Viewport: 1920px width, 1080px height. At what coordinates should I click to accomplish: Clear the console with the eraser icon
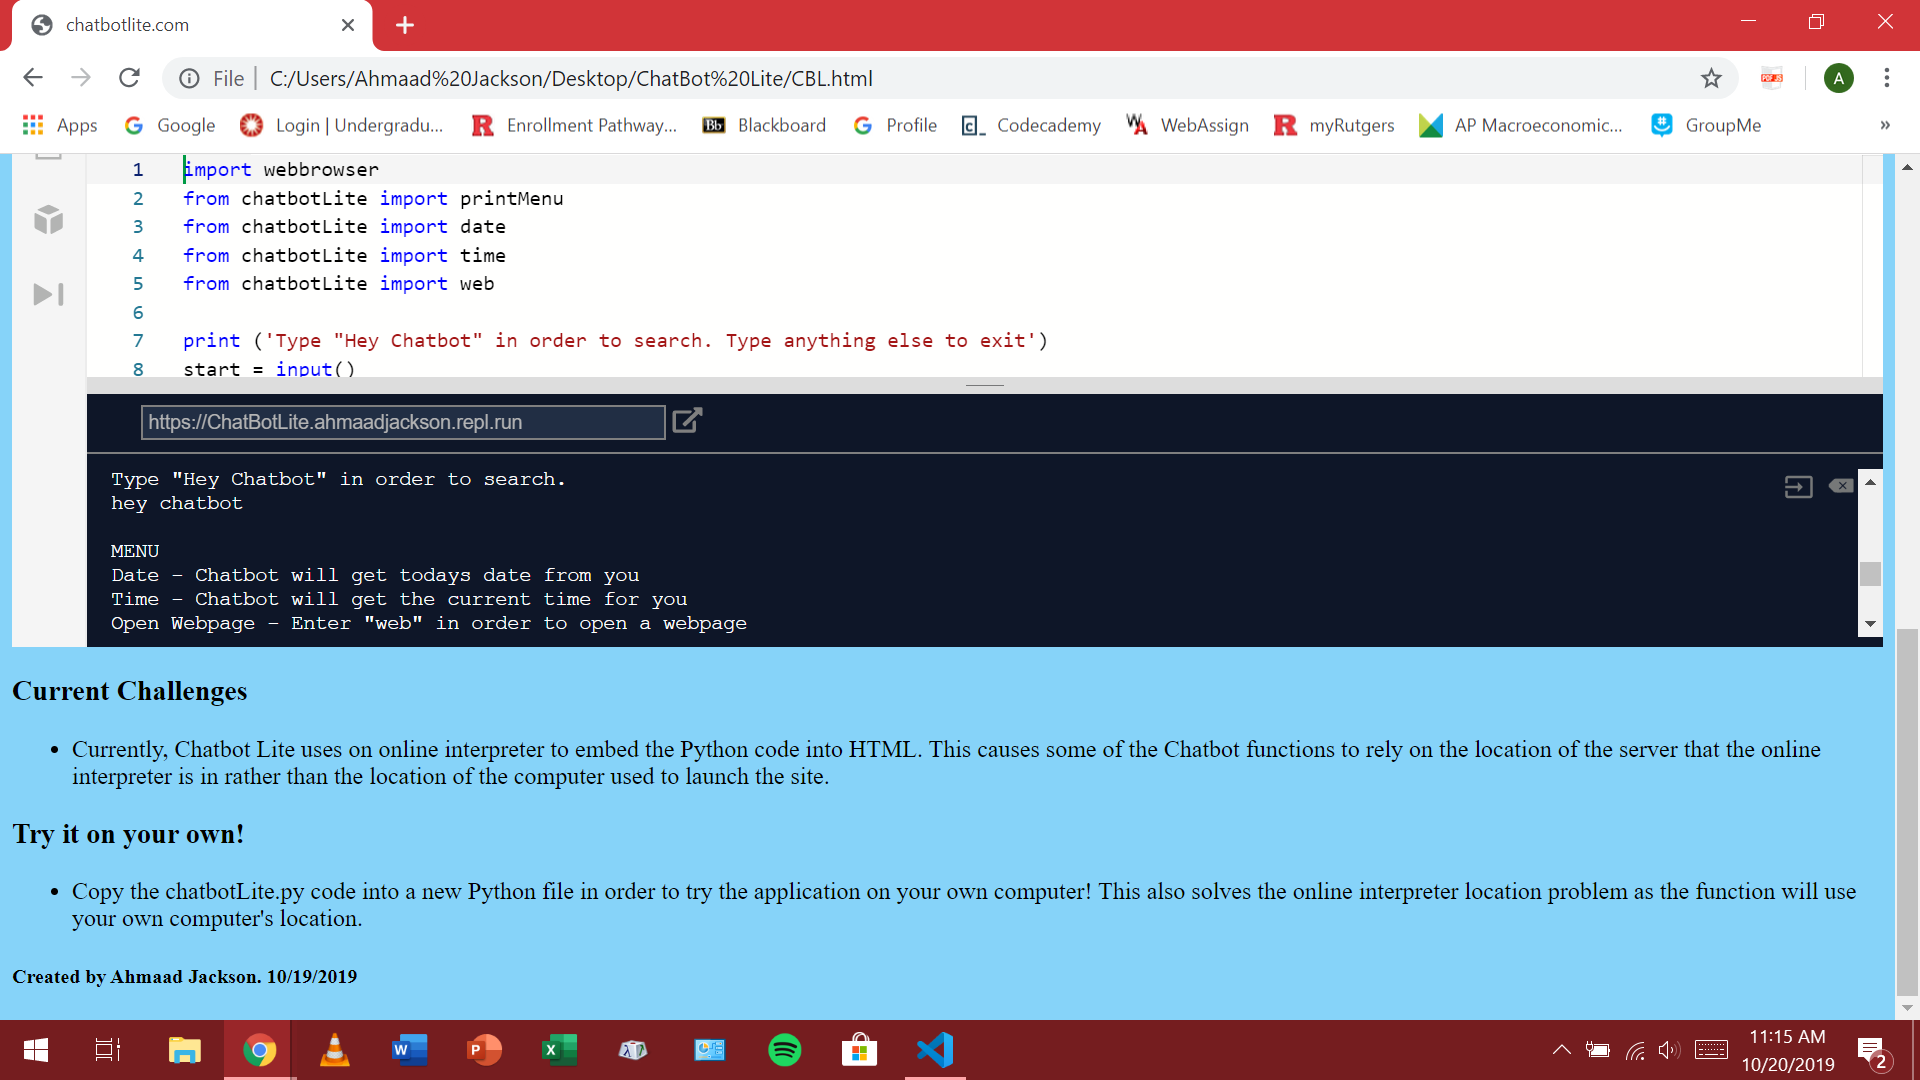click(1841, 486)
